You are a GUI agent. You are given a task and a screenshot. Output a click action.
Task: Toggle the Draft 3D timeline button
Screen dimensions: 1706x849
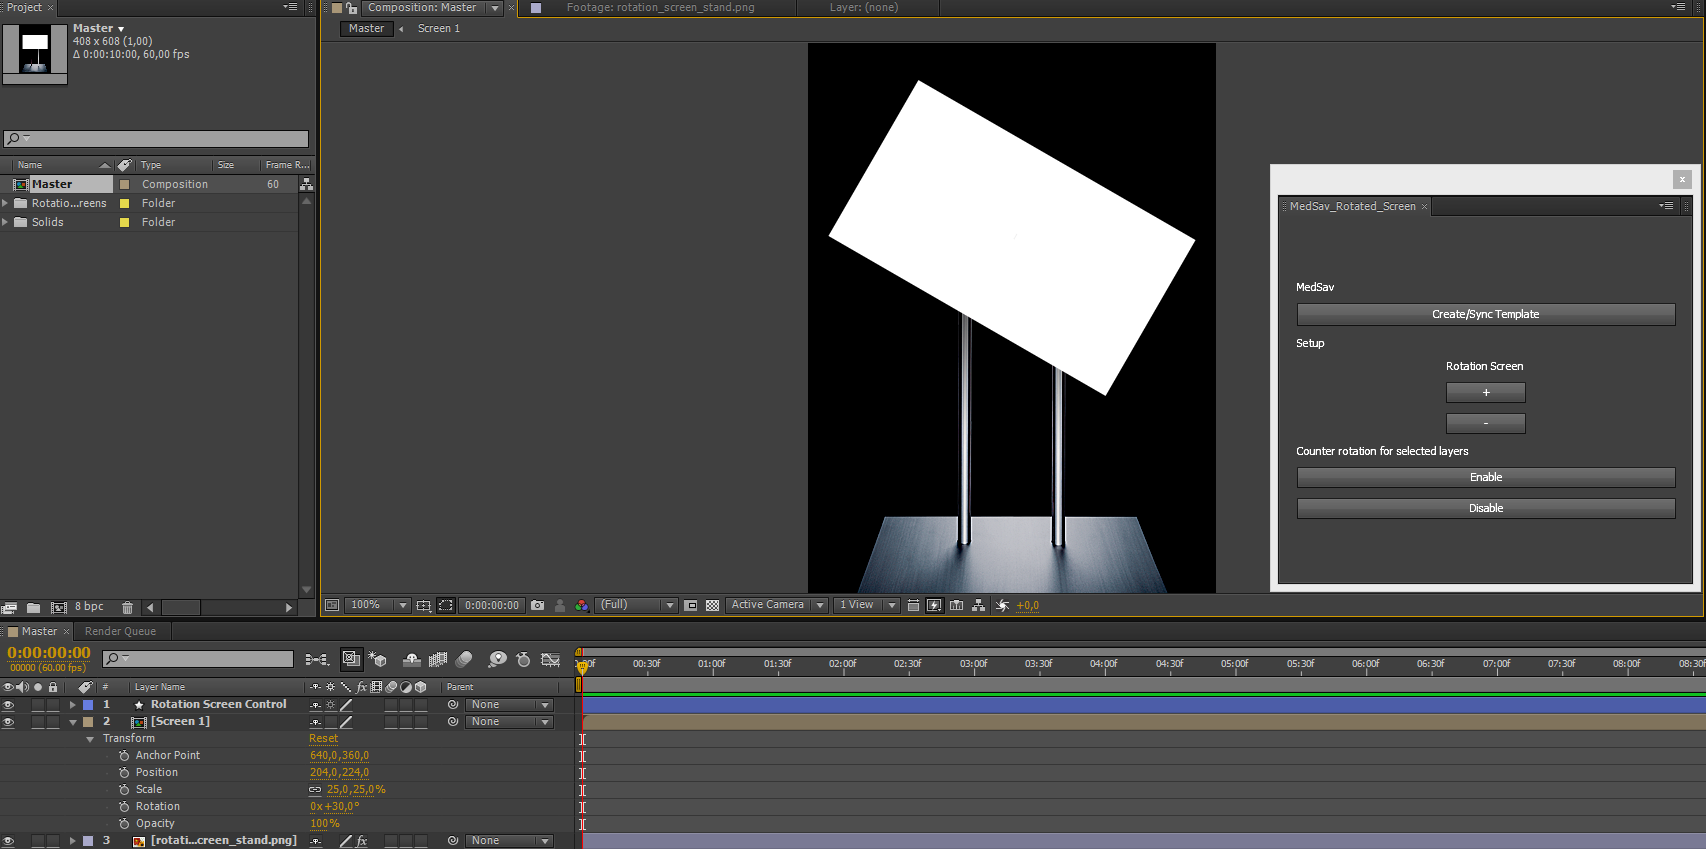tap(378, 659)
